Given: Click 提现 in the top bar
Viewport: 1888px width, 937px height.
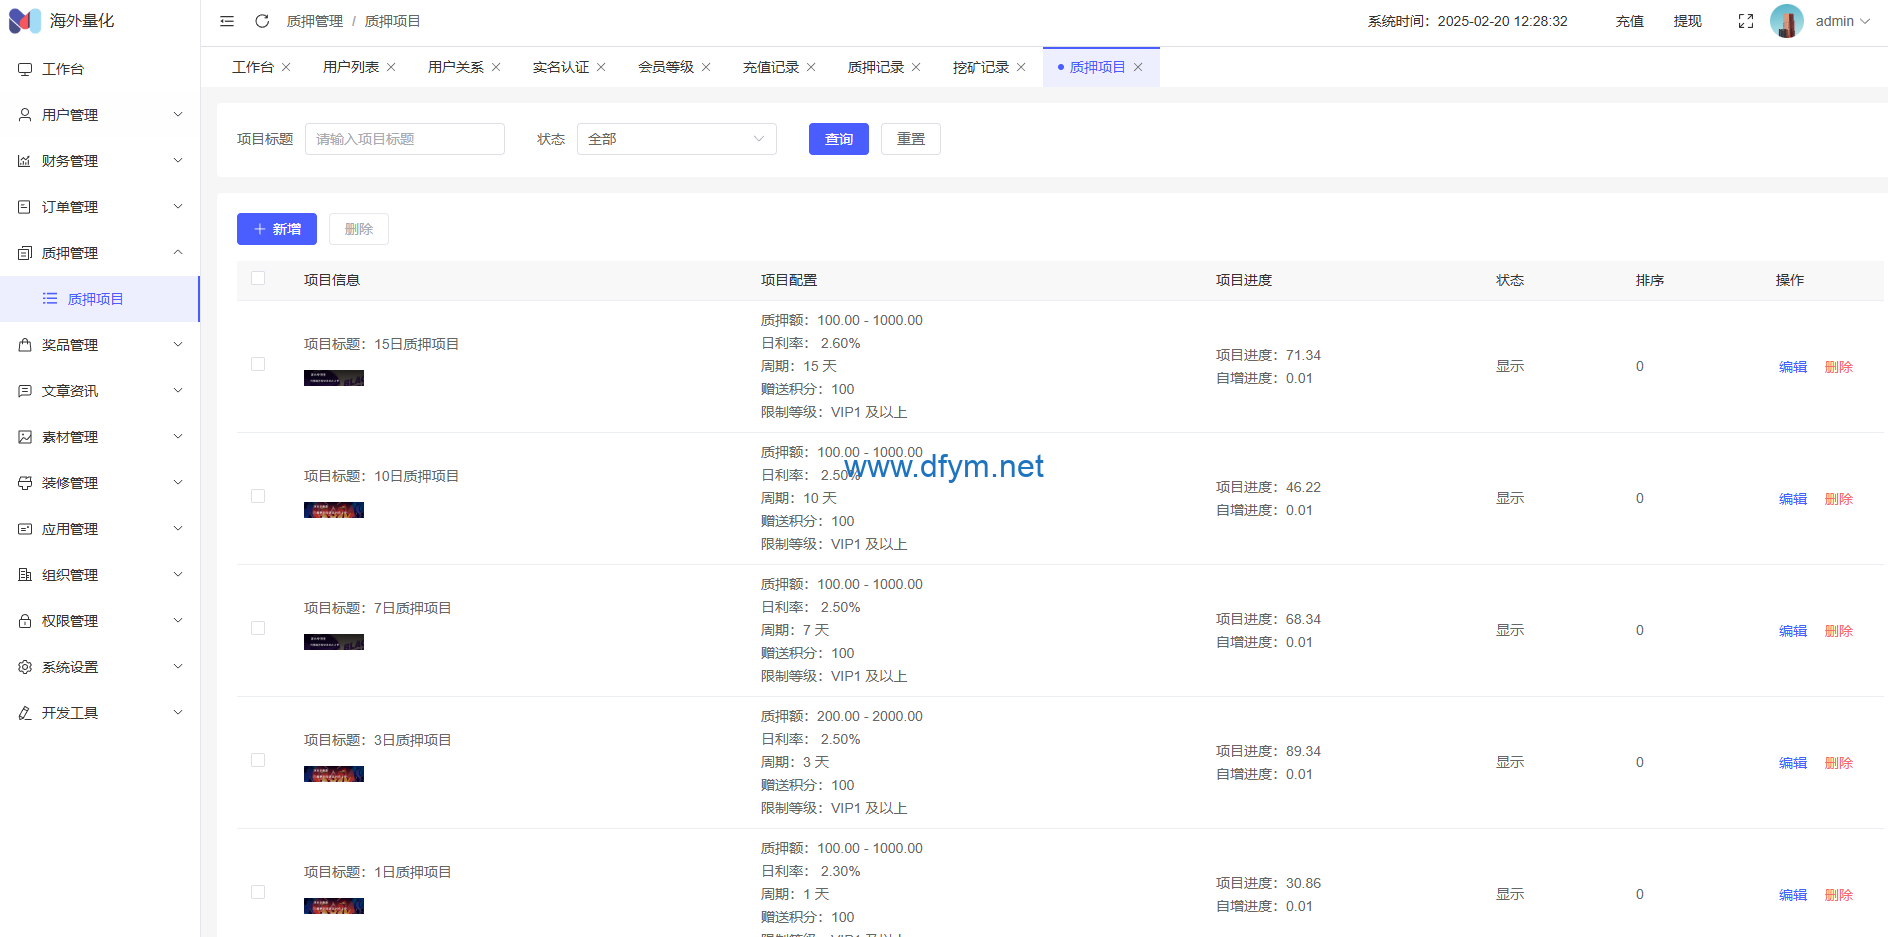Looking at the screenshot, I should pos(1688,21).
